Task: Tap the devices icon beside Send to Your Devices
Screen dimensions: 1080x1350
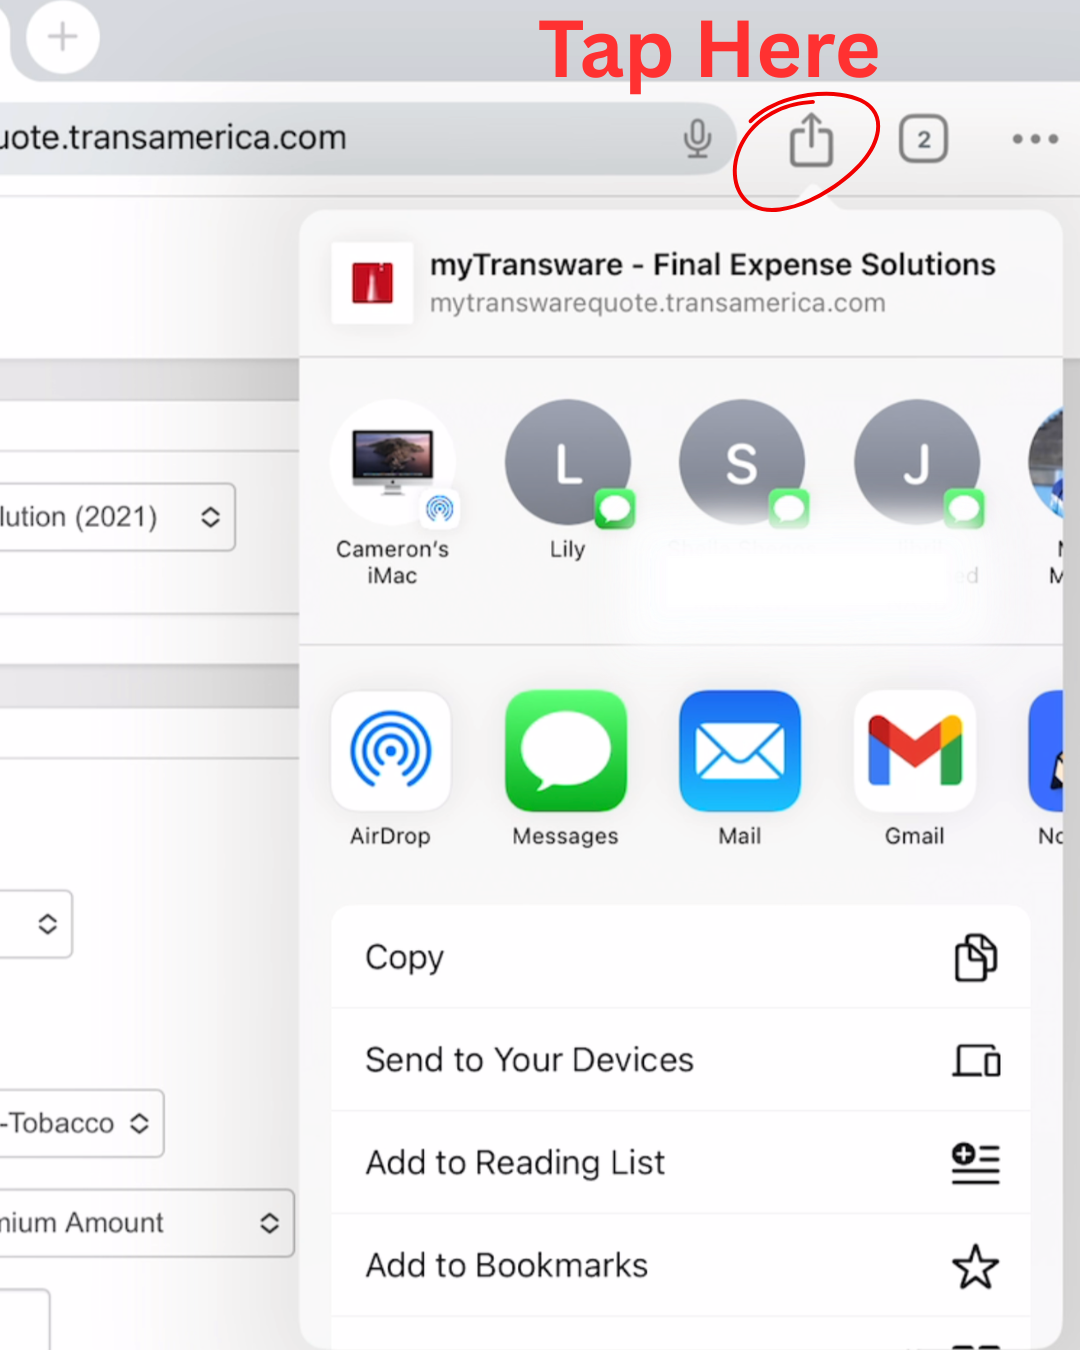Action: pyautogui.click(x=976, y=1060)
